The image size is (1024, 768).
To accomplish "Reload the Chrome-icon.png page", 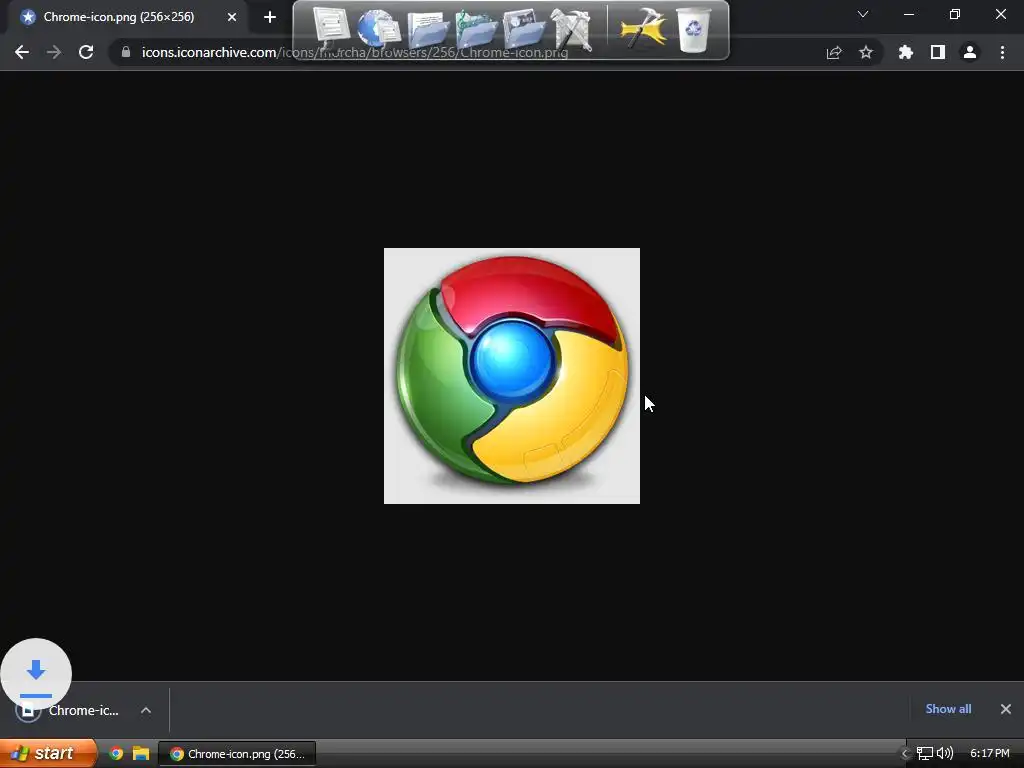I will point(86,52).
